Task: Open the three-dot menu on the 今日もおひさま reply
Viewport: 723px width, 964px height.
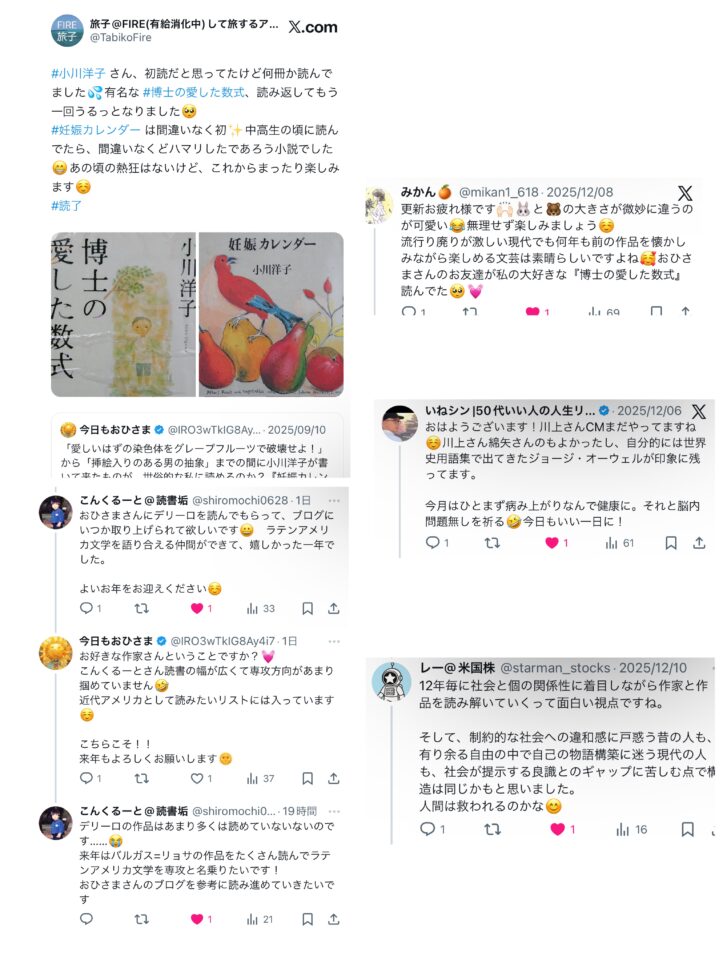Action: click(x=334, y=641)
